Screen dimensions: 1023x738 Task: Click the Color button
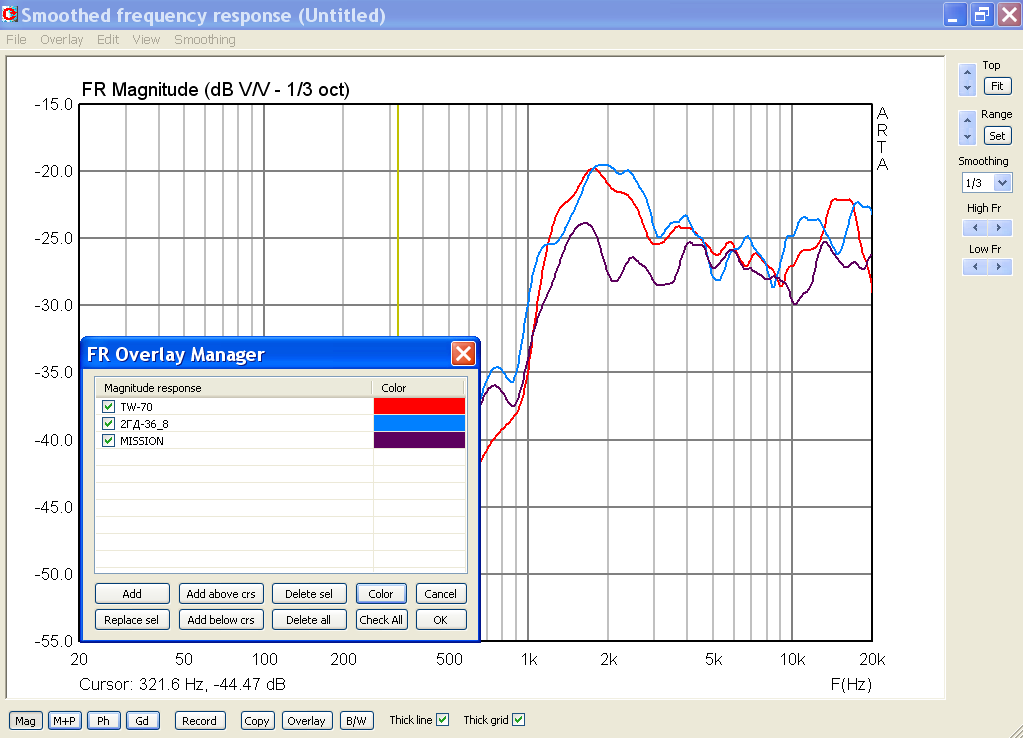pos(382,594)
